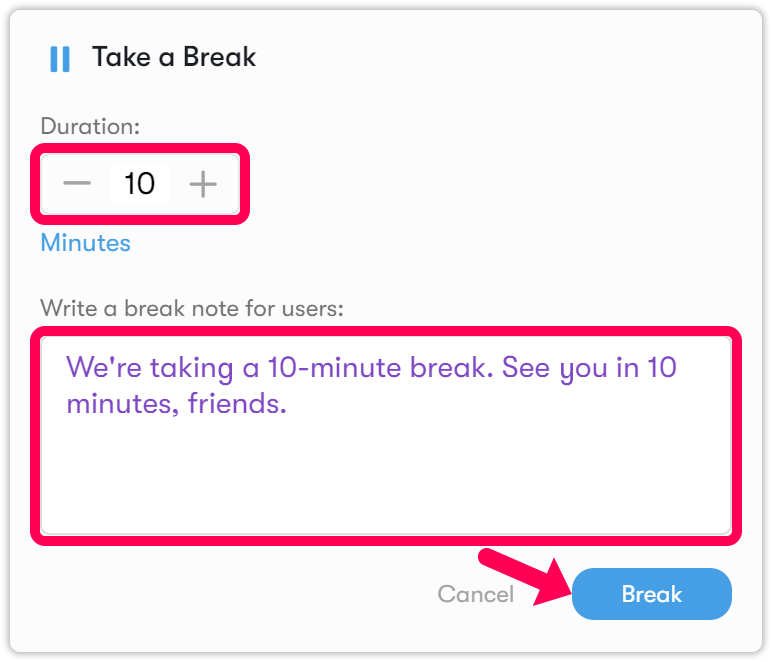Click the "10" ending the note's first line
This screenshot has height=662, width=772.
[x=662, y=367]
